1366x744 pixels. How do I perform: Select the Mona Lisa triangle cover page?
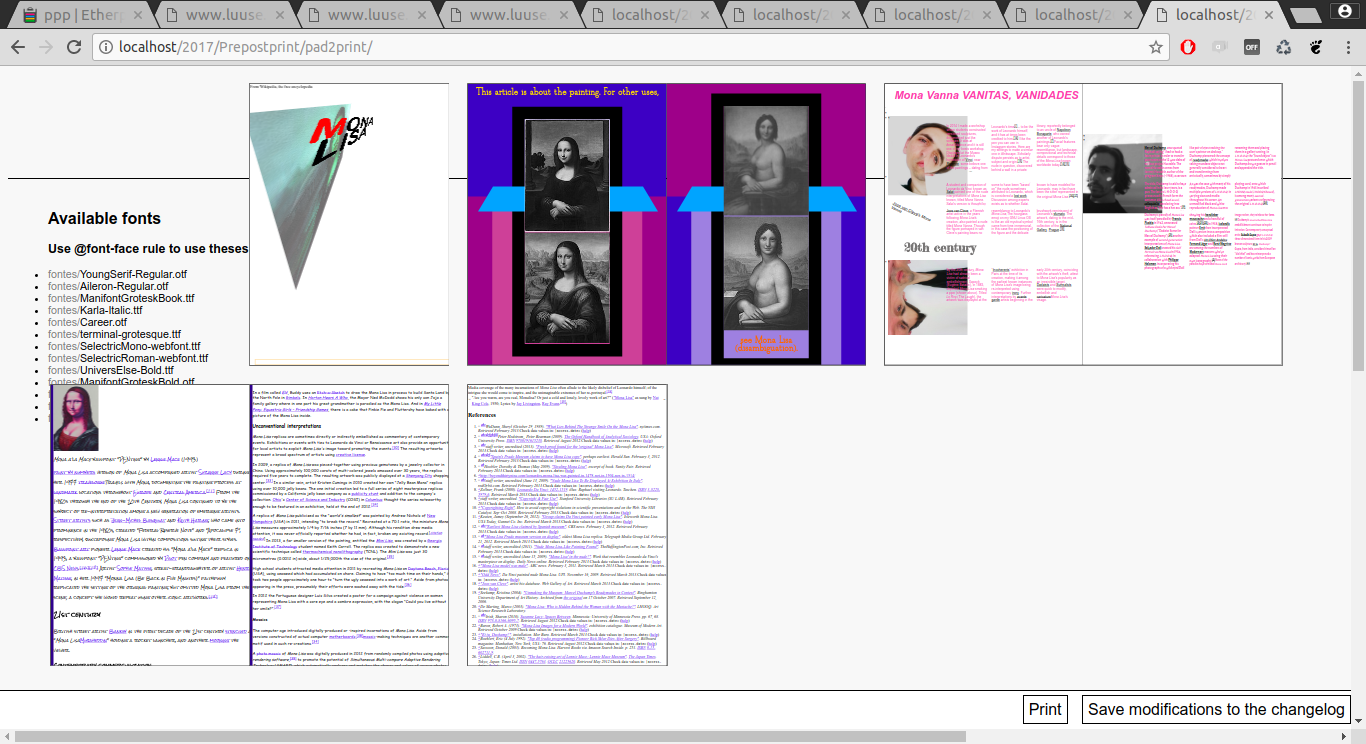coord(349,225)
